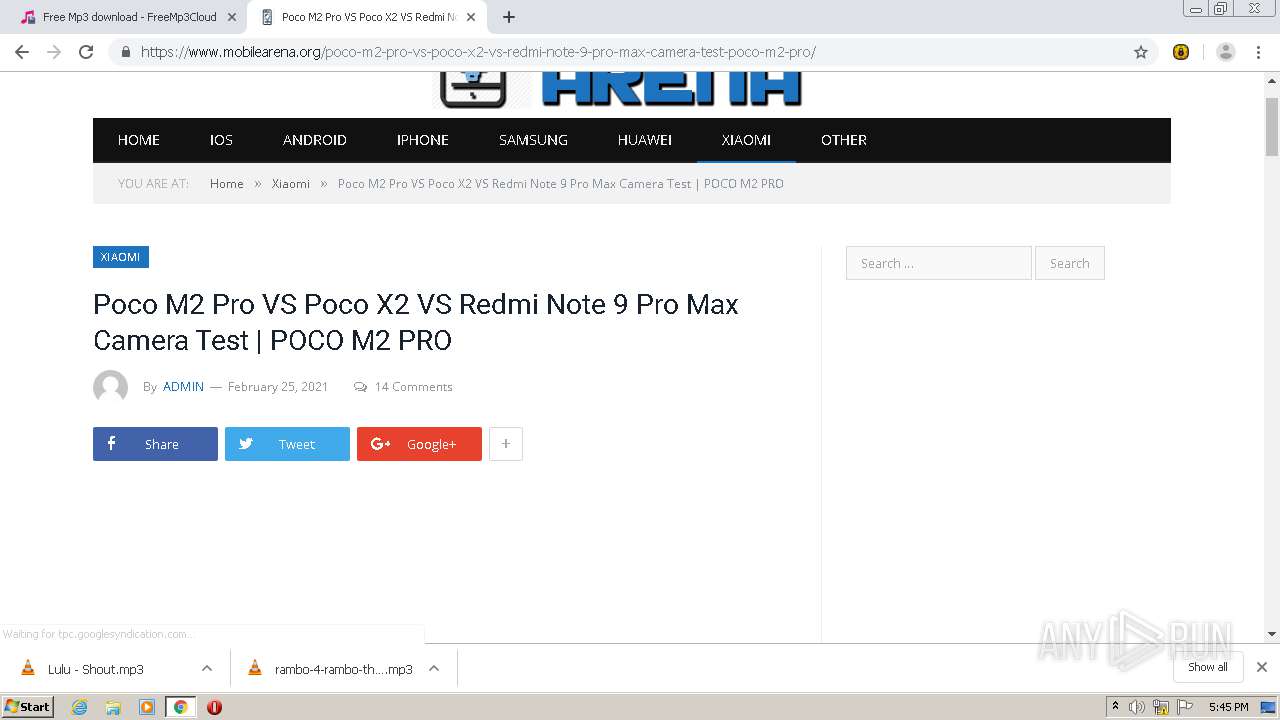
Task: Click the Search button
Action: (x=1070, y=263)
